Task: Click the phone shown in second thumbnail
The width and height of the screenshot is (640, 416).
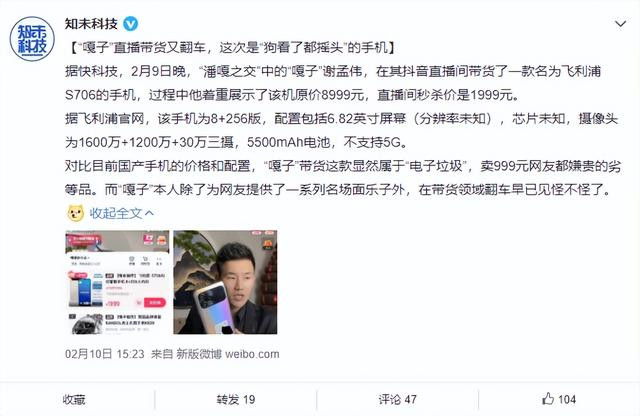Action: (214, 307)
